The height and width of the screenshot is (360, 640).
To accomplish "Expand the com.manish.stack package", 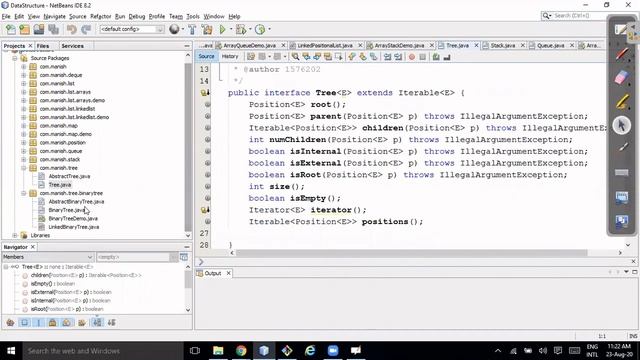I will pyautogui.click(x=24, y=160).
